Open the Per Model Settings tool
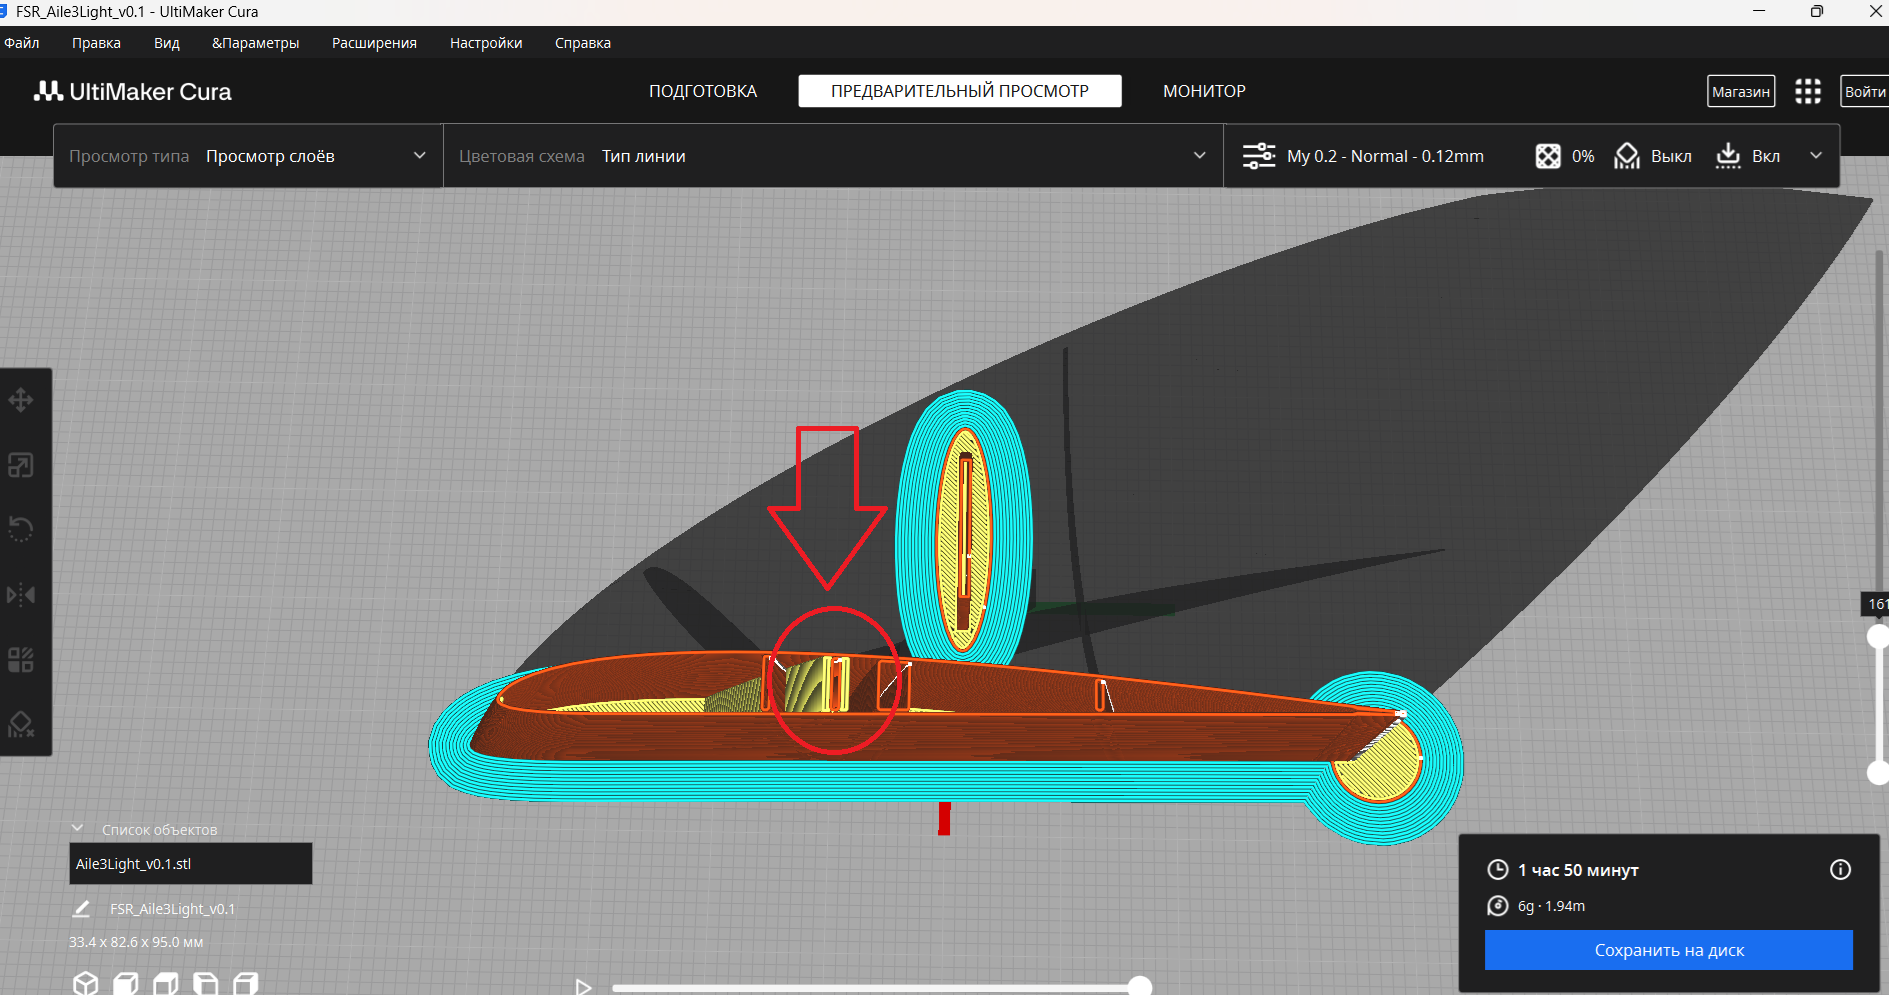 point(21,660)
